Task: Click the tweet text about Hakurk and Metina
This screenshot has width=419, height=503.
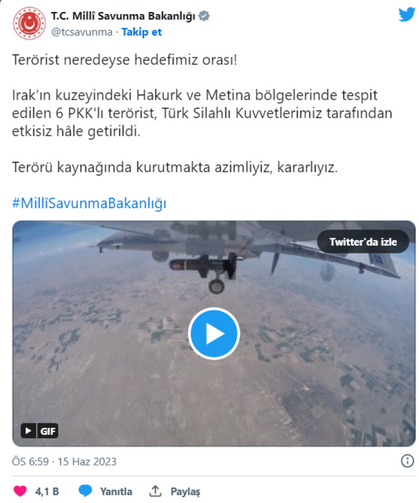Action: pos(202,113)
